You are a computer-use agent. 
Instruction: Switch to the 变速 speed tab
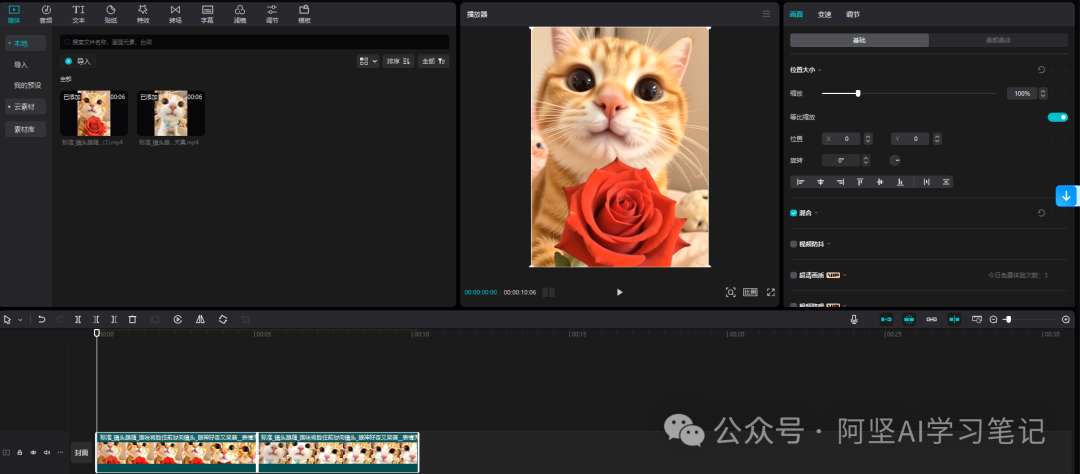[x=824, y=14]
